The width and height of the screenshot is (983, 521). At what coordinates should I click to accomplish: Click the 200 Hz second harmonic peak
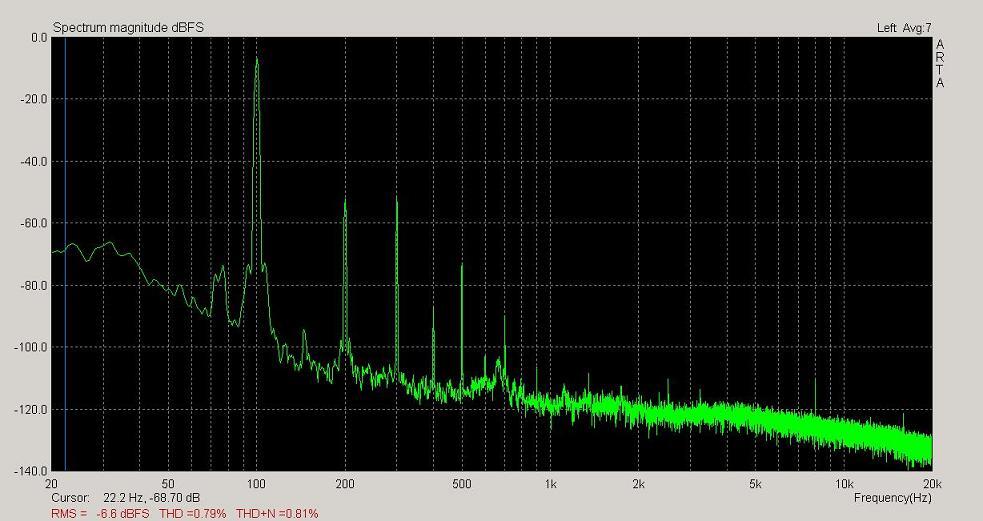tap(346, 202)
